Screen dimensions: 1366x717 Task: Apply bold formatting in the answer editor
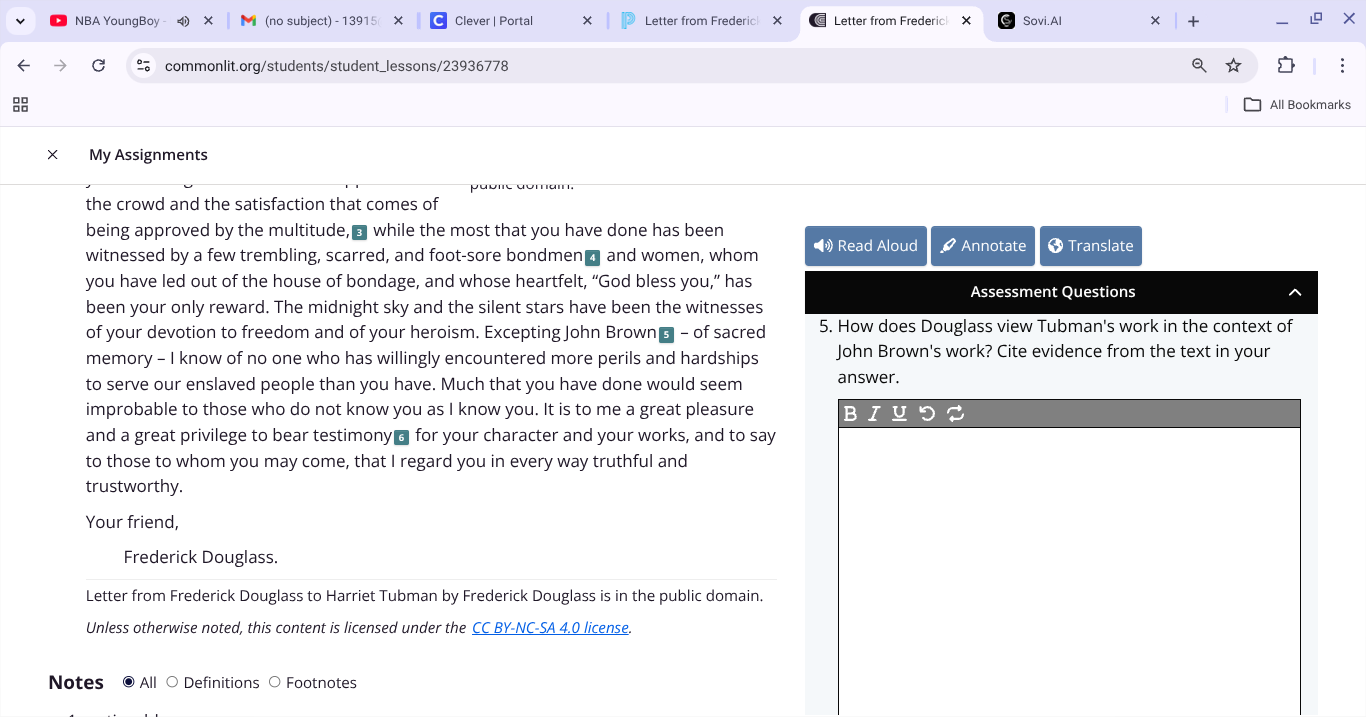(849, 413)
